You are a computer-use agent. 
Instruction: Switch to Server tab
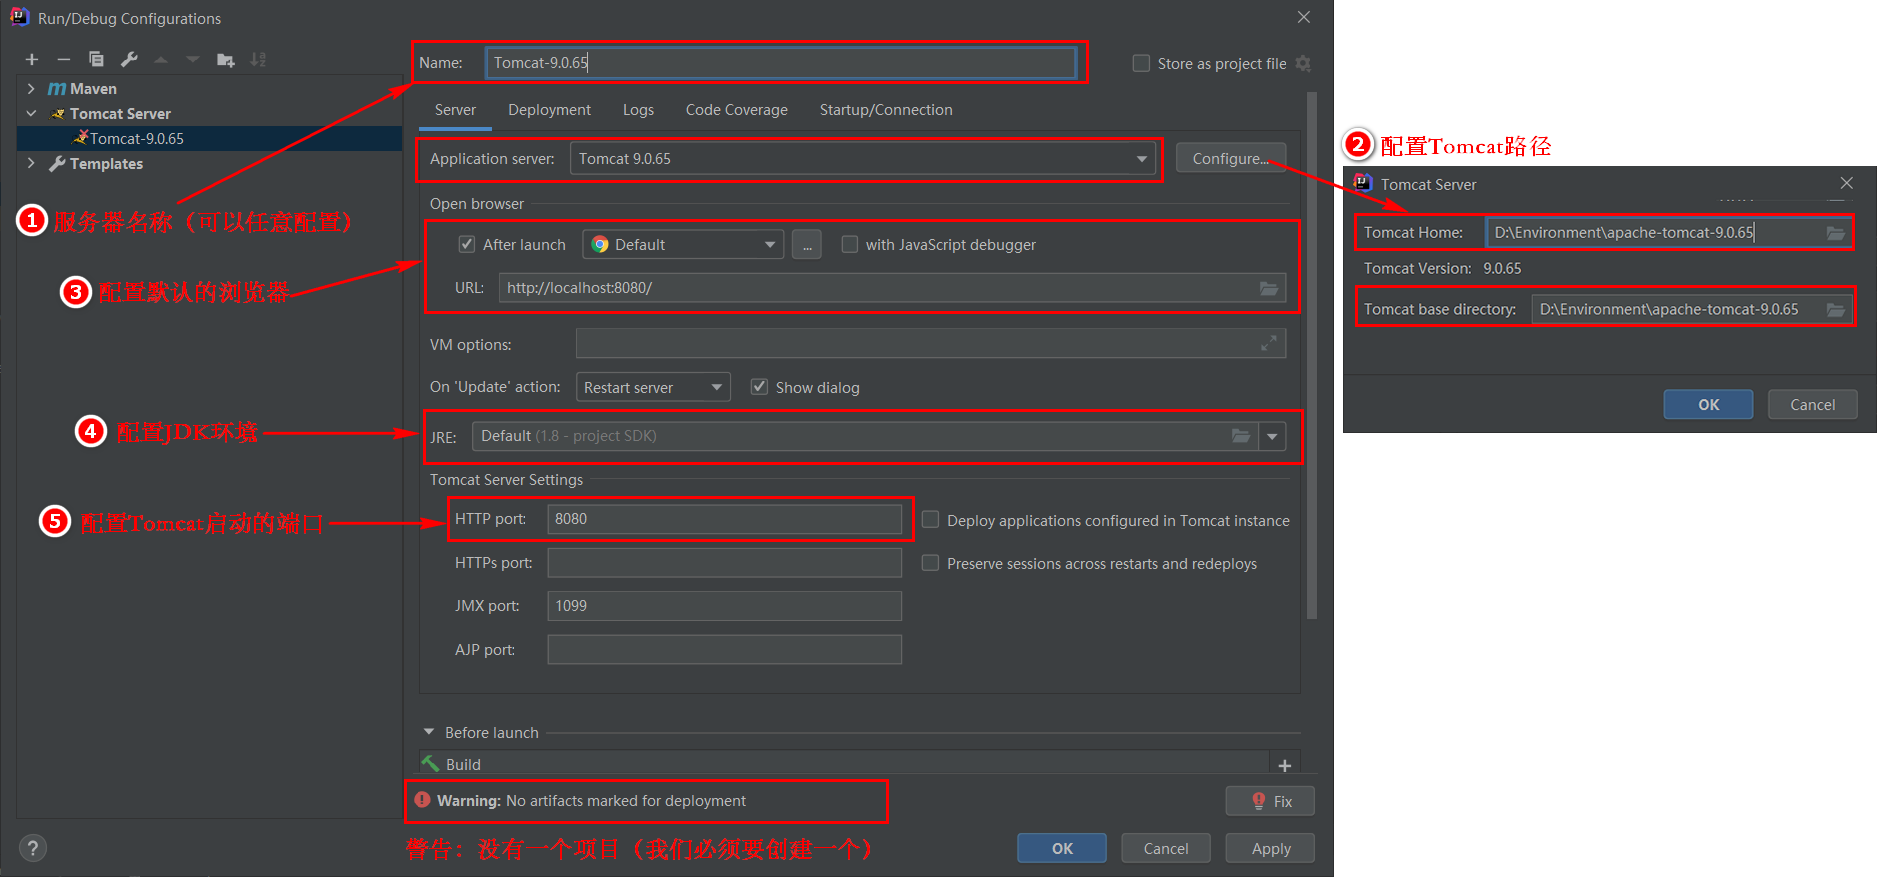[455, 110]
